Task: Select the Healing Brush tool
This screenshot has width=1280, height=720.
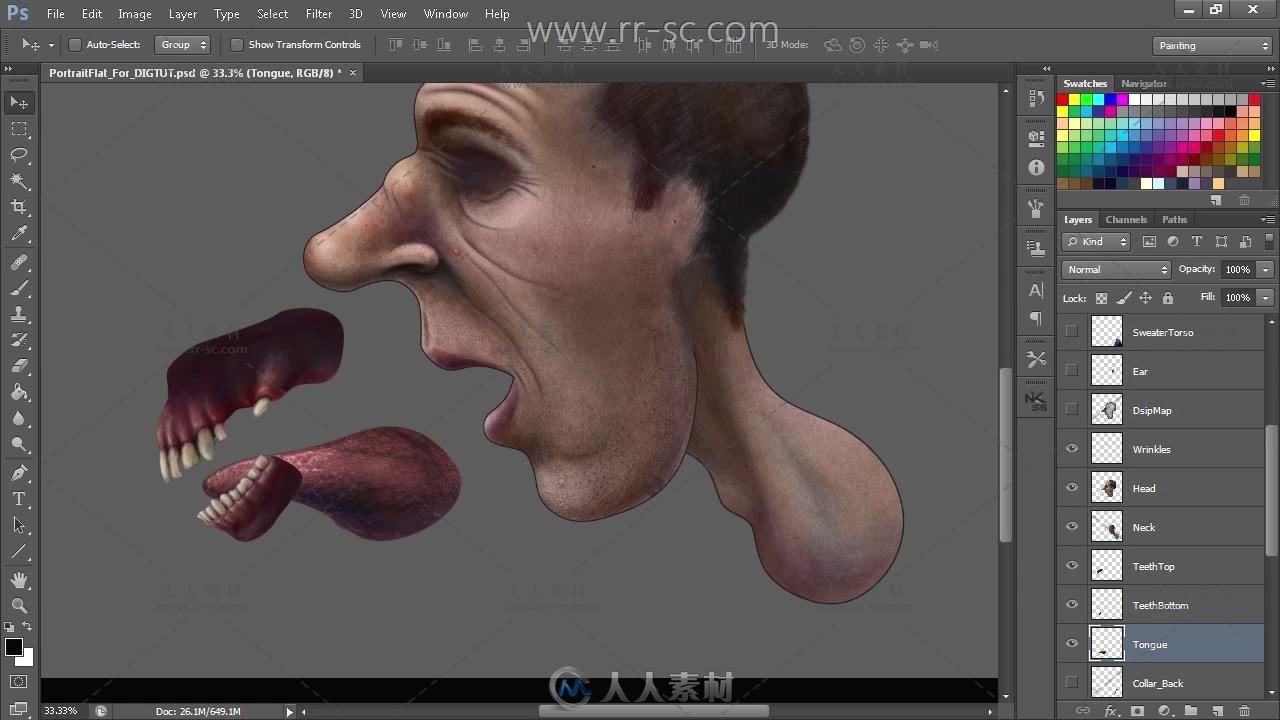Action: coord(19,262)
